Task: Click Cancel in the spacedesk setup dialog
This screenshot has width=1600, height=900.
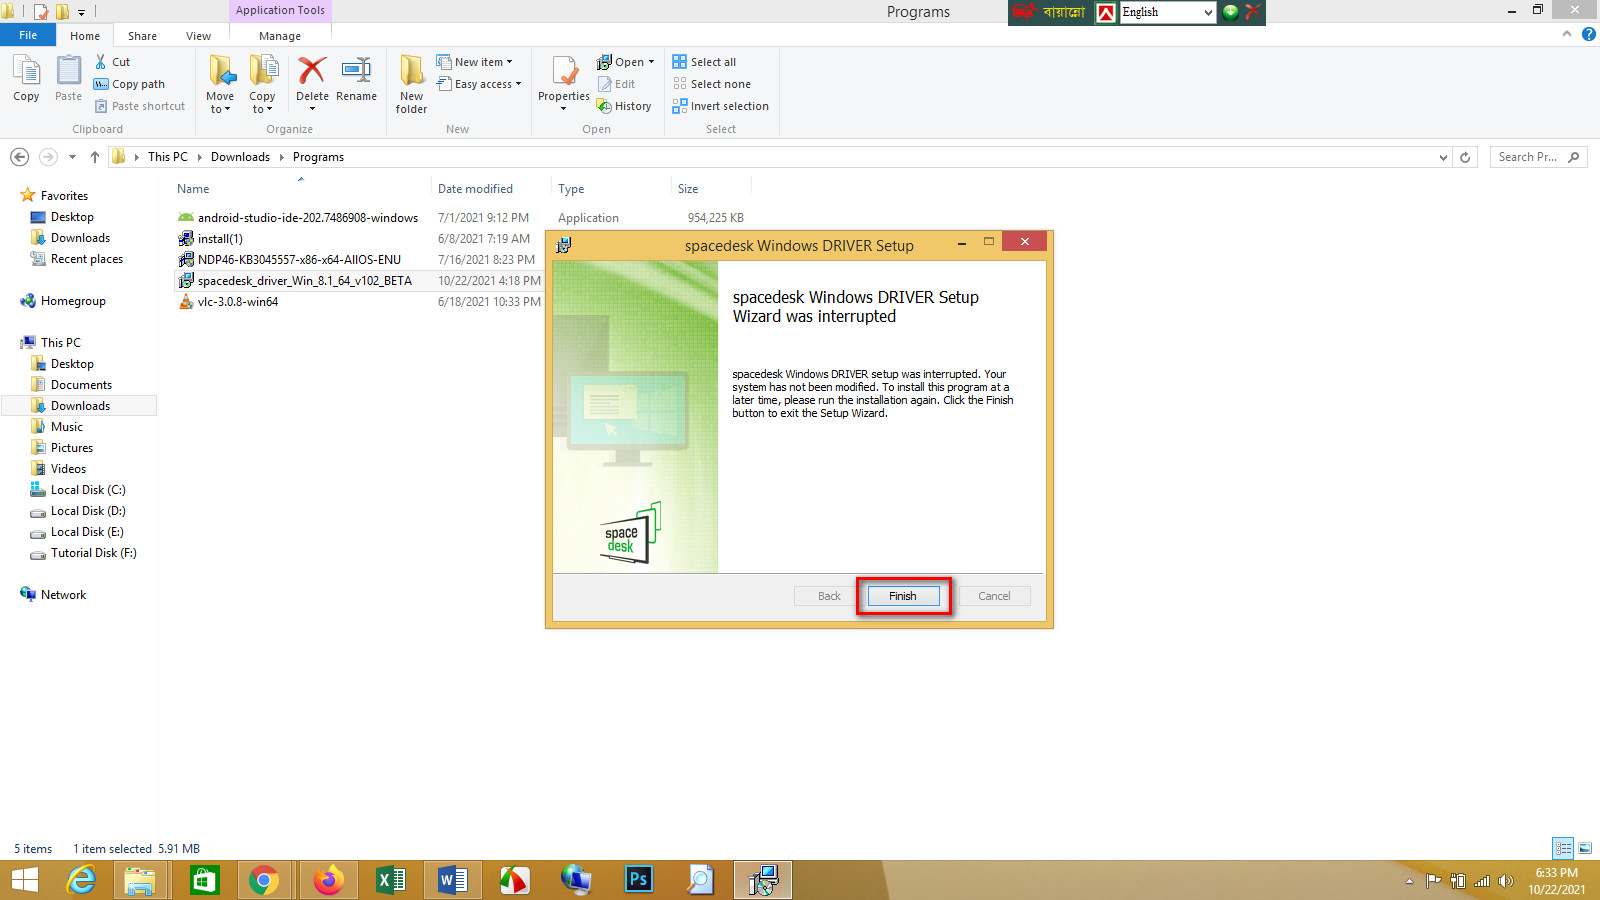Action: point(994,596)
